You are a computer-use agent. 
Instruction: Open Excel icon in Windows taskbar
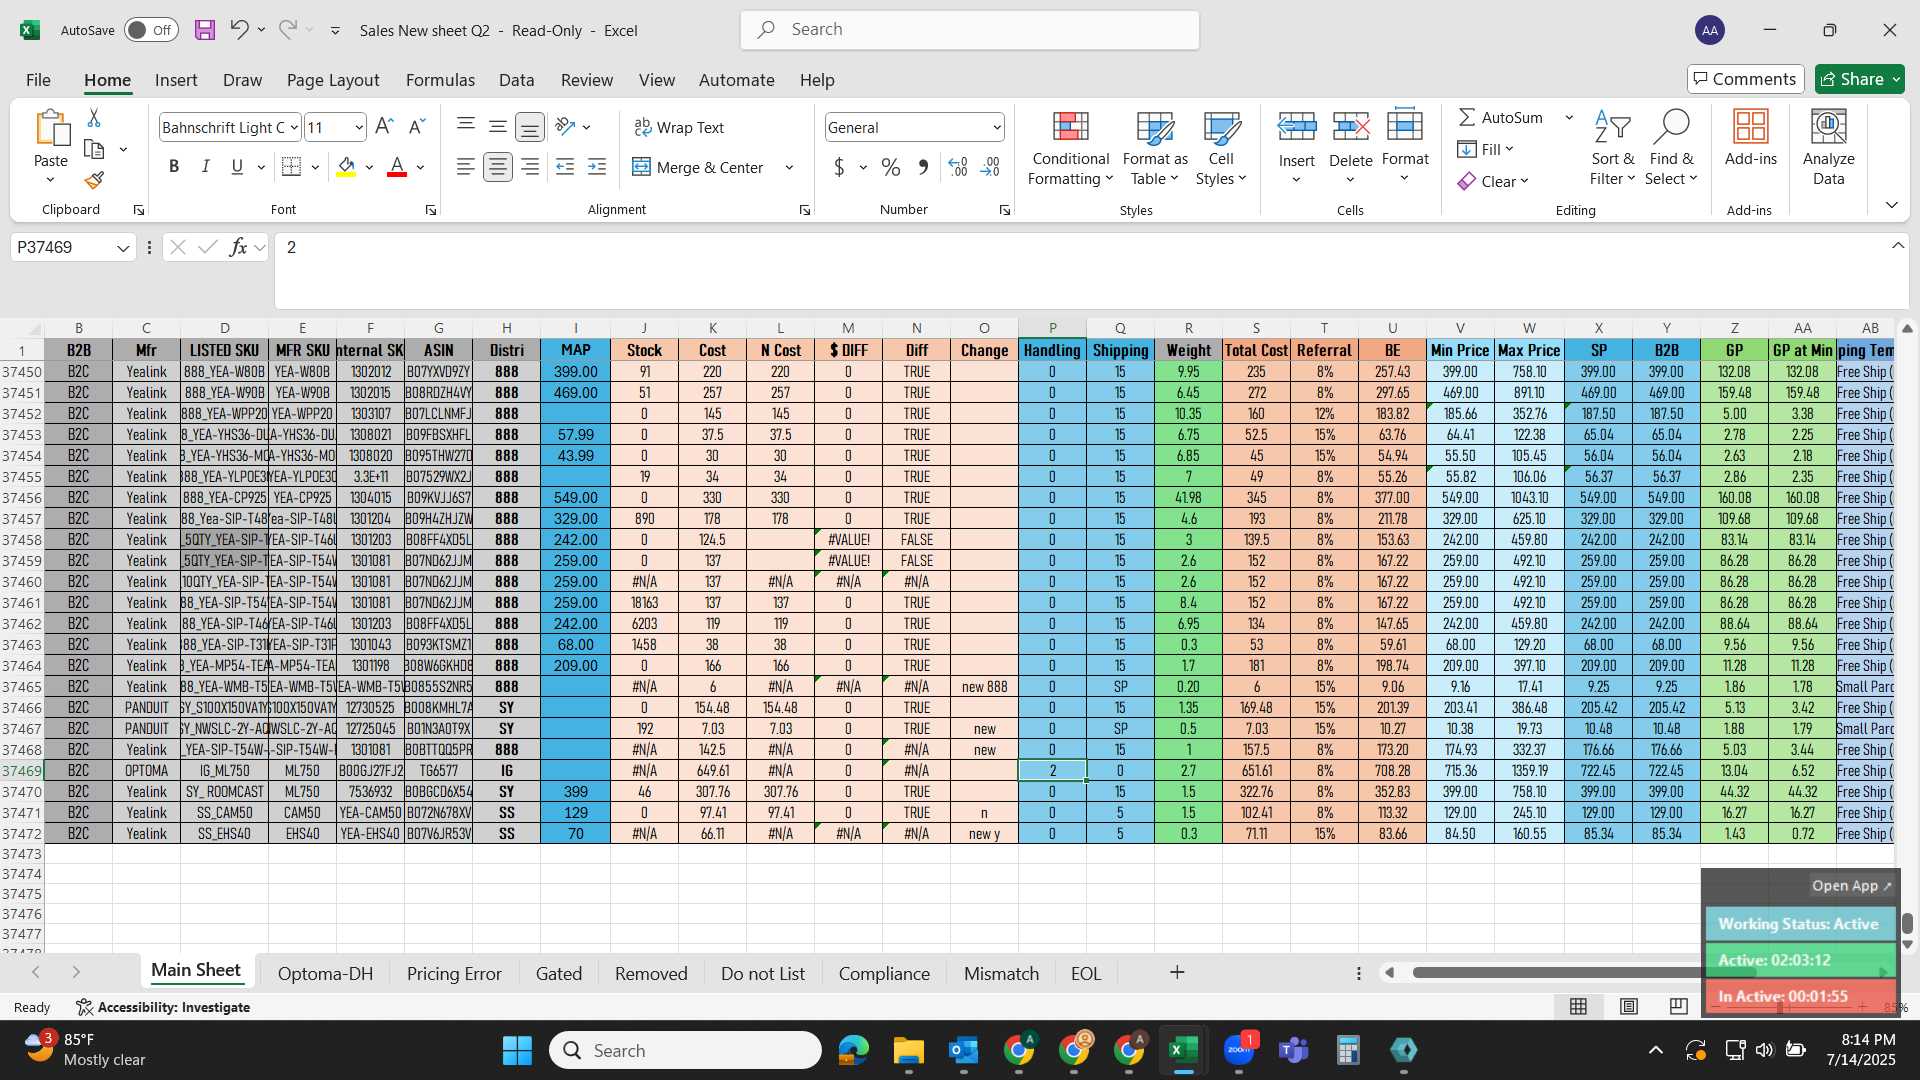pos(1183,1050)
